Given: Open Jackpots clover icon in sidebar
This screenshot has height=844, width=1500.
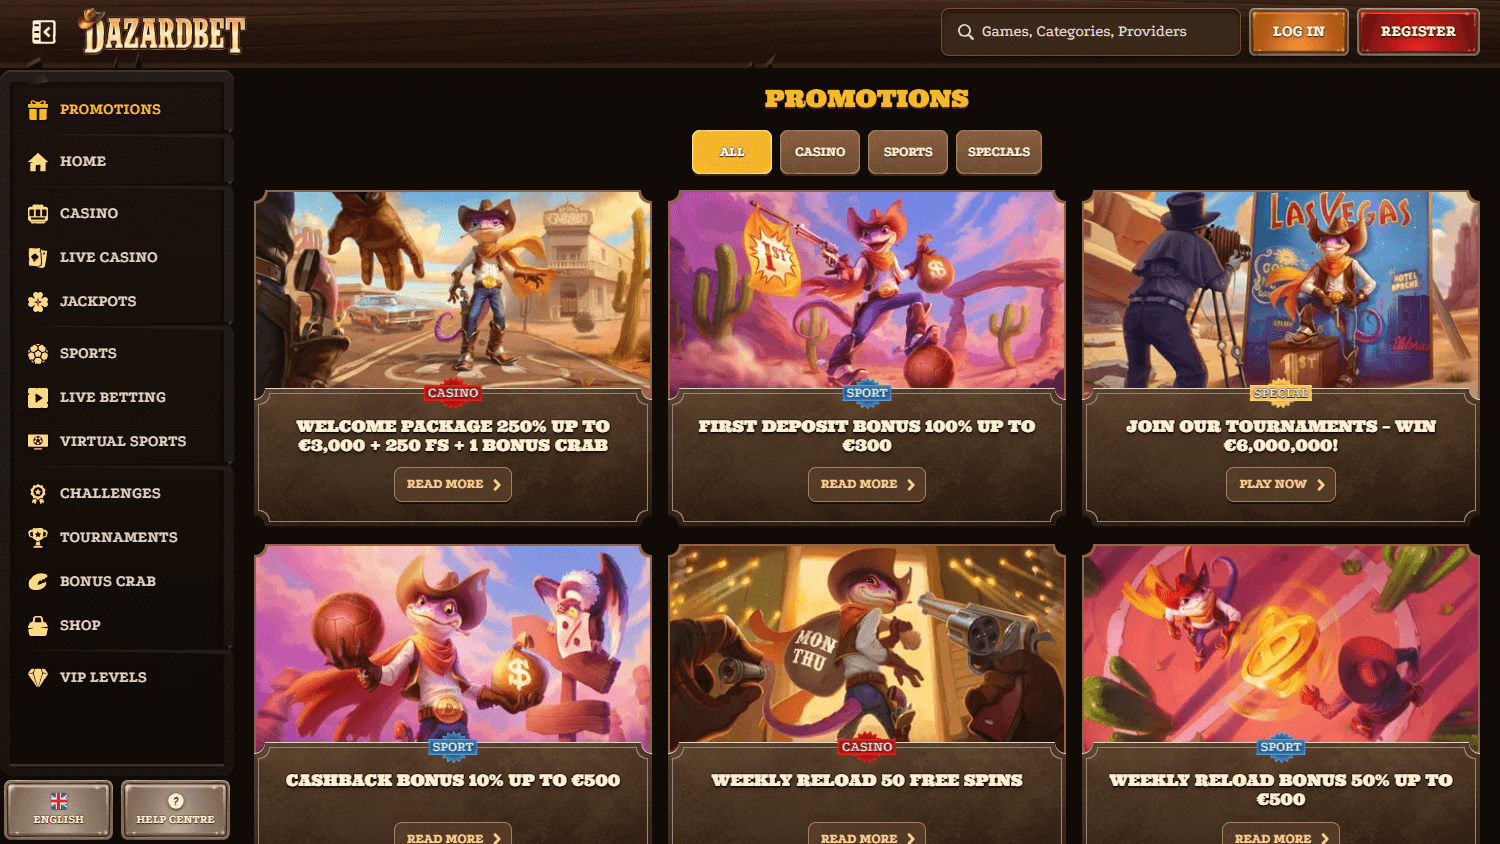Looking at the screenshot, I should click(x=38, y=302).
